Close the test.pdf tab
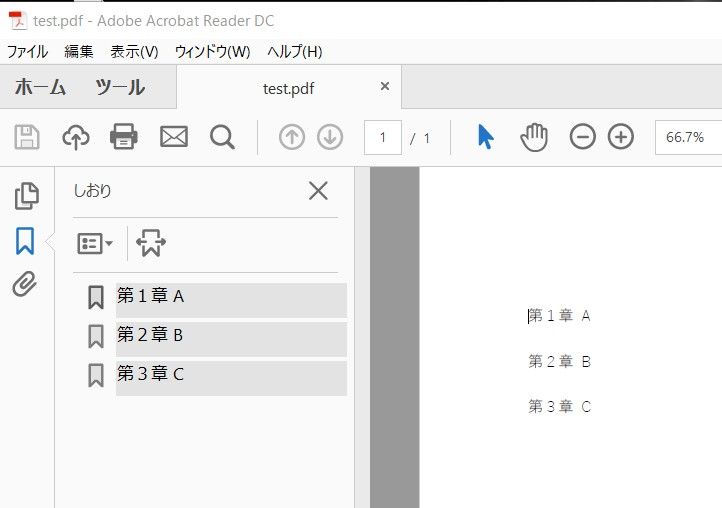This screenshot has width=722, height=508. point(385,86)
